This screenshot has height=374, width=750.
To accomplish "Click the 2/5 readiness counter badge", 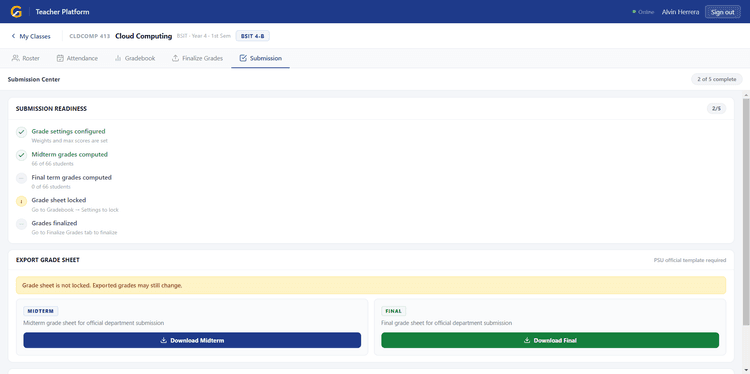I will [717, 109].
